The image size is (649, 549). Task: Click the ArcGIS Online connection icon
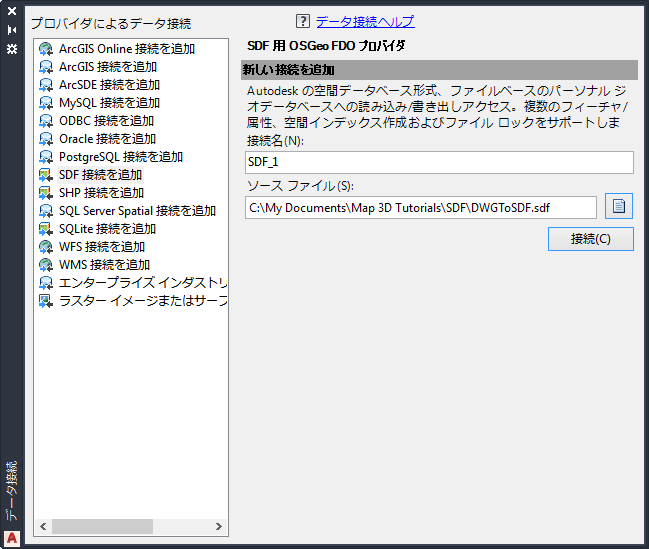(46, 49)
